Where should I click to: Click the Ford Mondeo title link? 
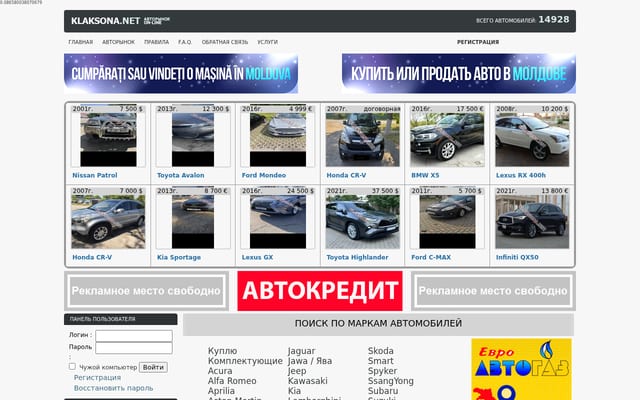[x=264, y=175]
